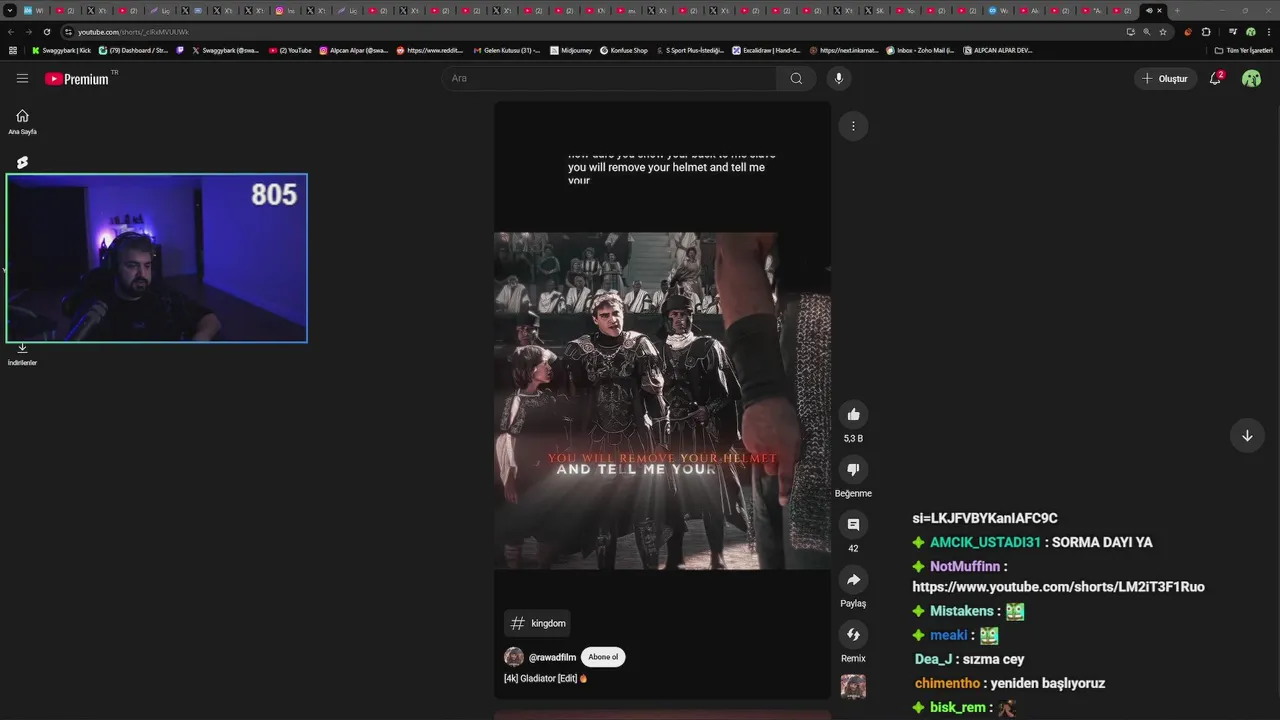Open the Midjourney bookmark
Screen dimensions: 1280x720
(x=571, y=50)
